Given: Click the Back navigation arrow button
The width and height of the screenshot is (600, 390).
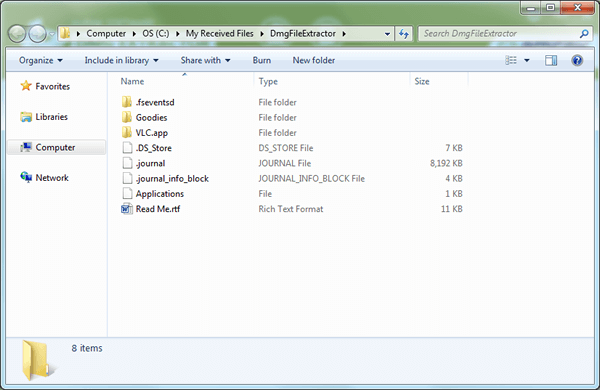Looking at the screenshot, I should click(x=17, y=34).
